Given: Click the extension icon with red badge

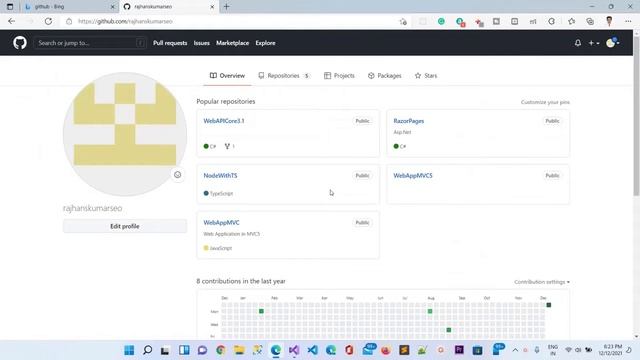Looking at the screenshot, I should coord(460,22).
